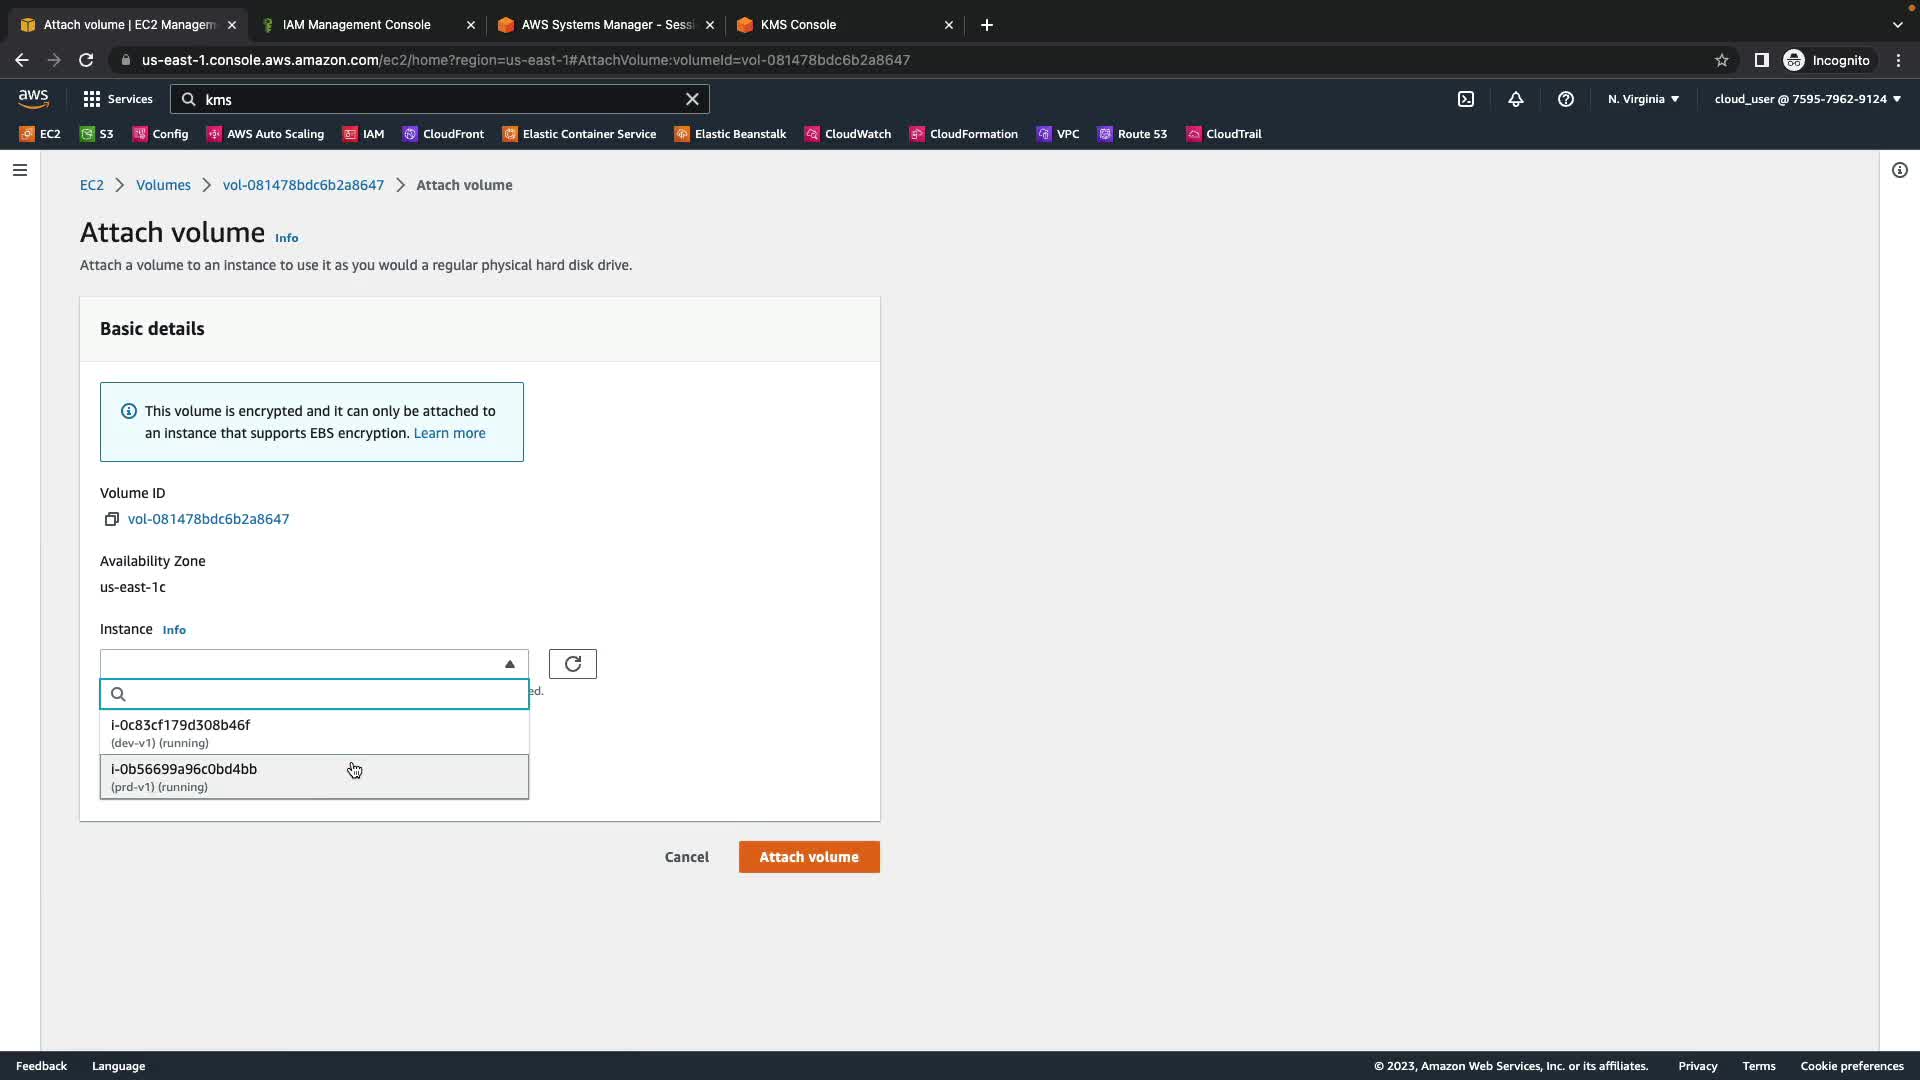Open the info panel icon at right
Image resolution: width=1920 pixels, height=1080 pixels.
(1899, 170)
